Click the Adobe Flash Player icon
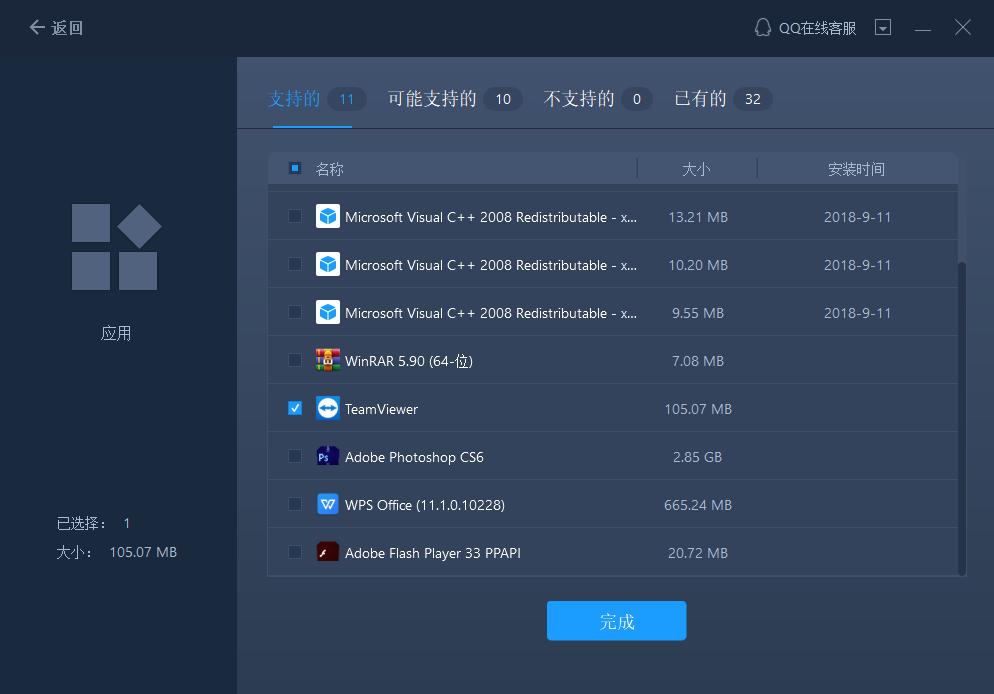This screenshot has width=994, height=694. pyautogui.click(x=328, y=552)
